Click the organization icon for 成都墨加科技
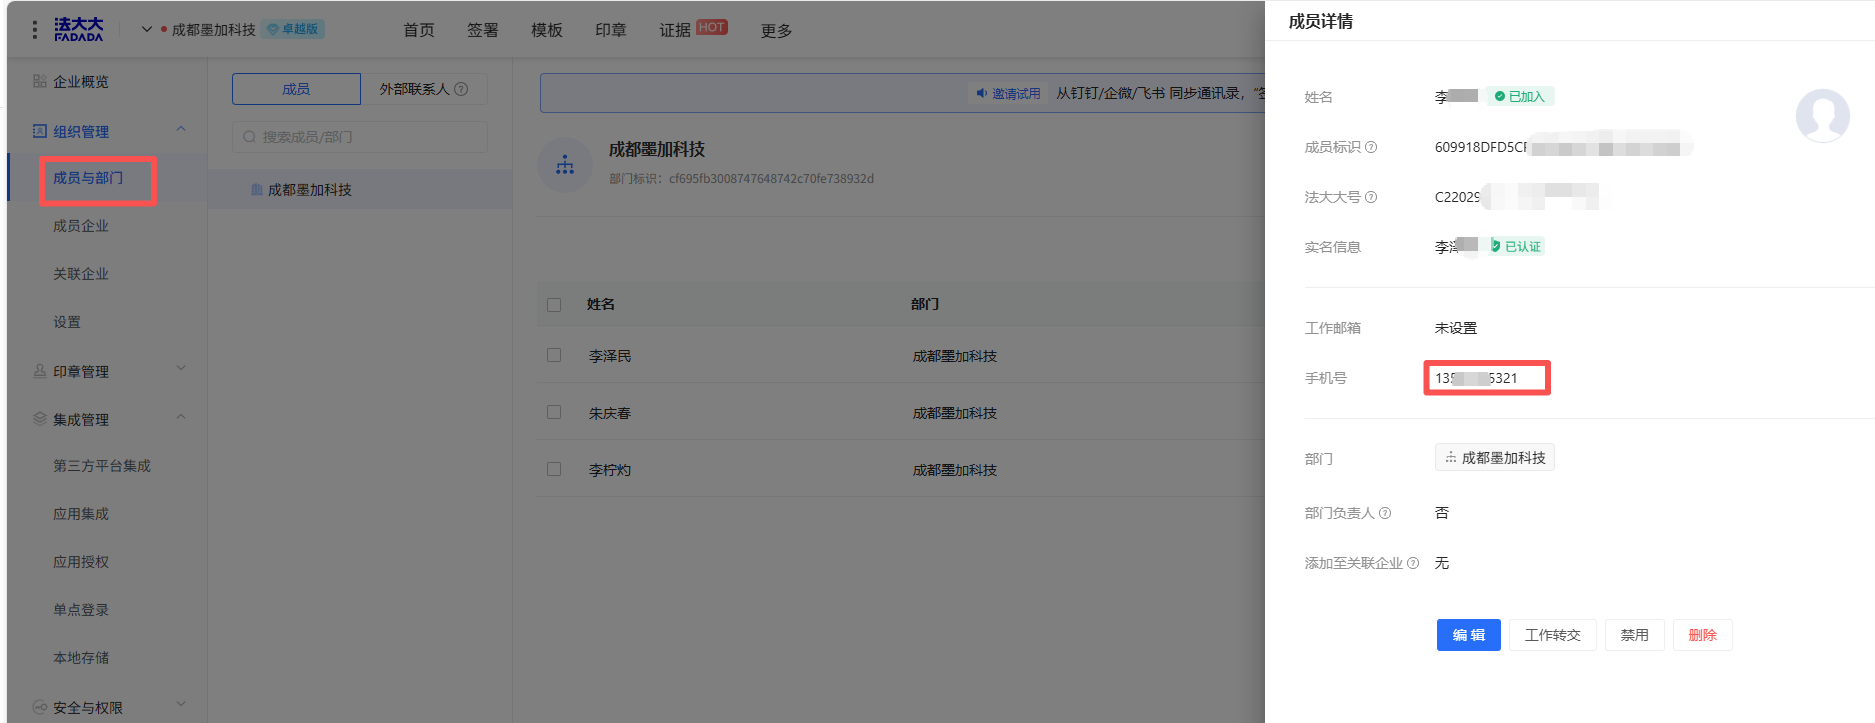 click(565, 165)
